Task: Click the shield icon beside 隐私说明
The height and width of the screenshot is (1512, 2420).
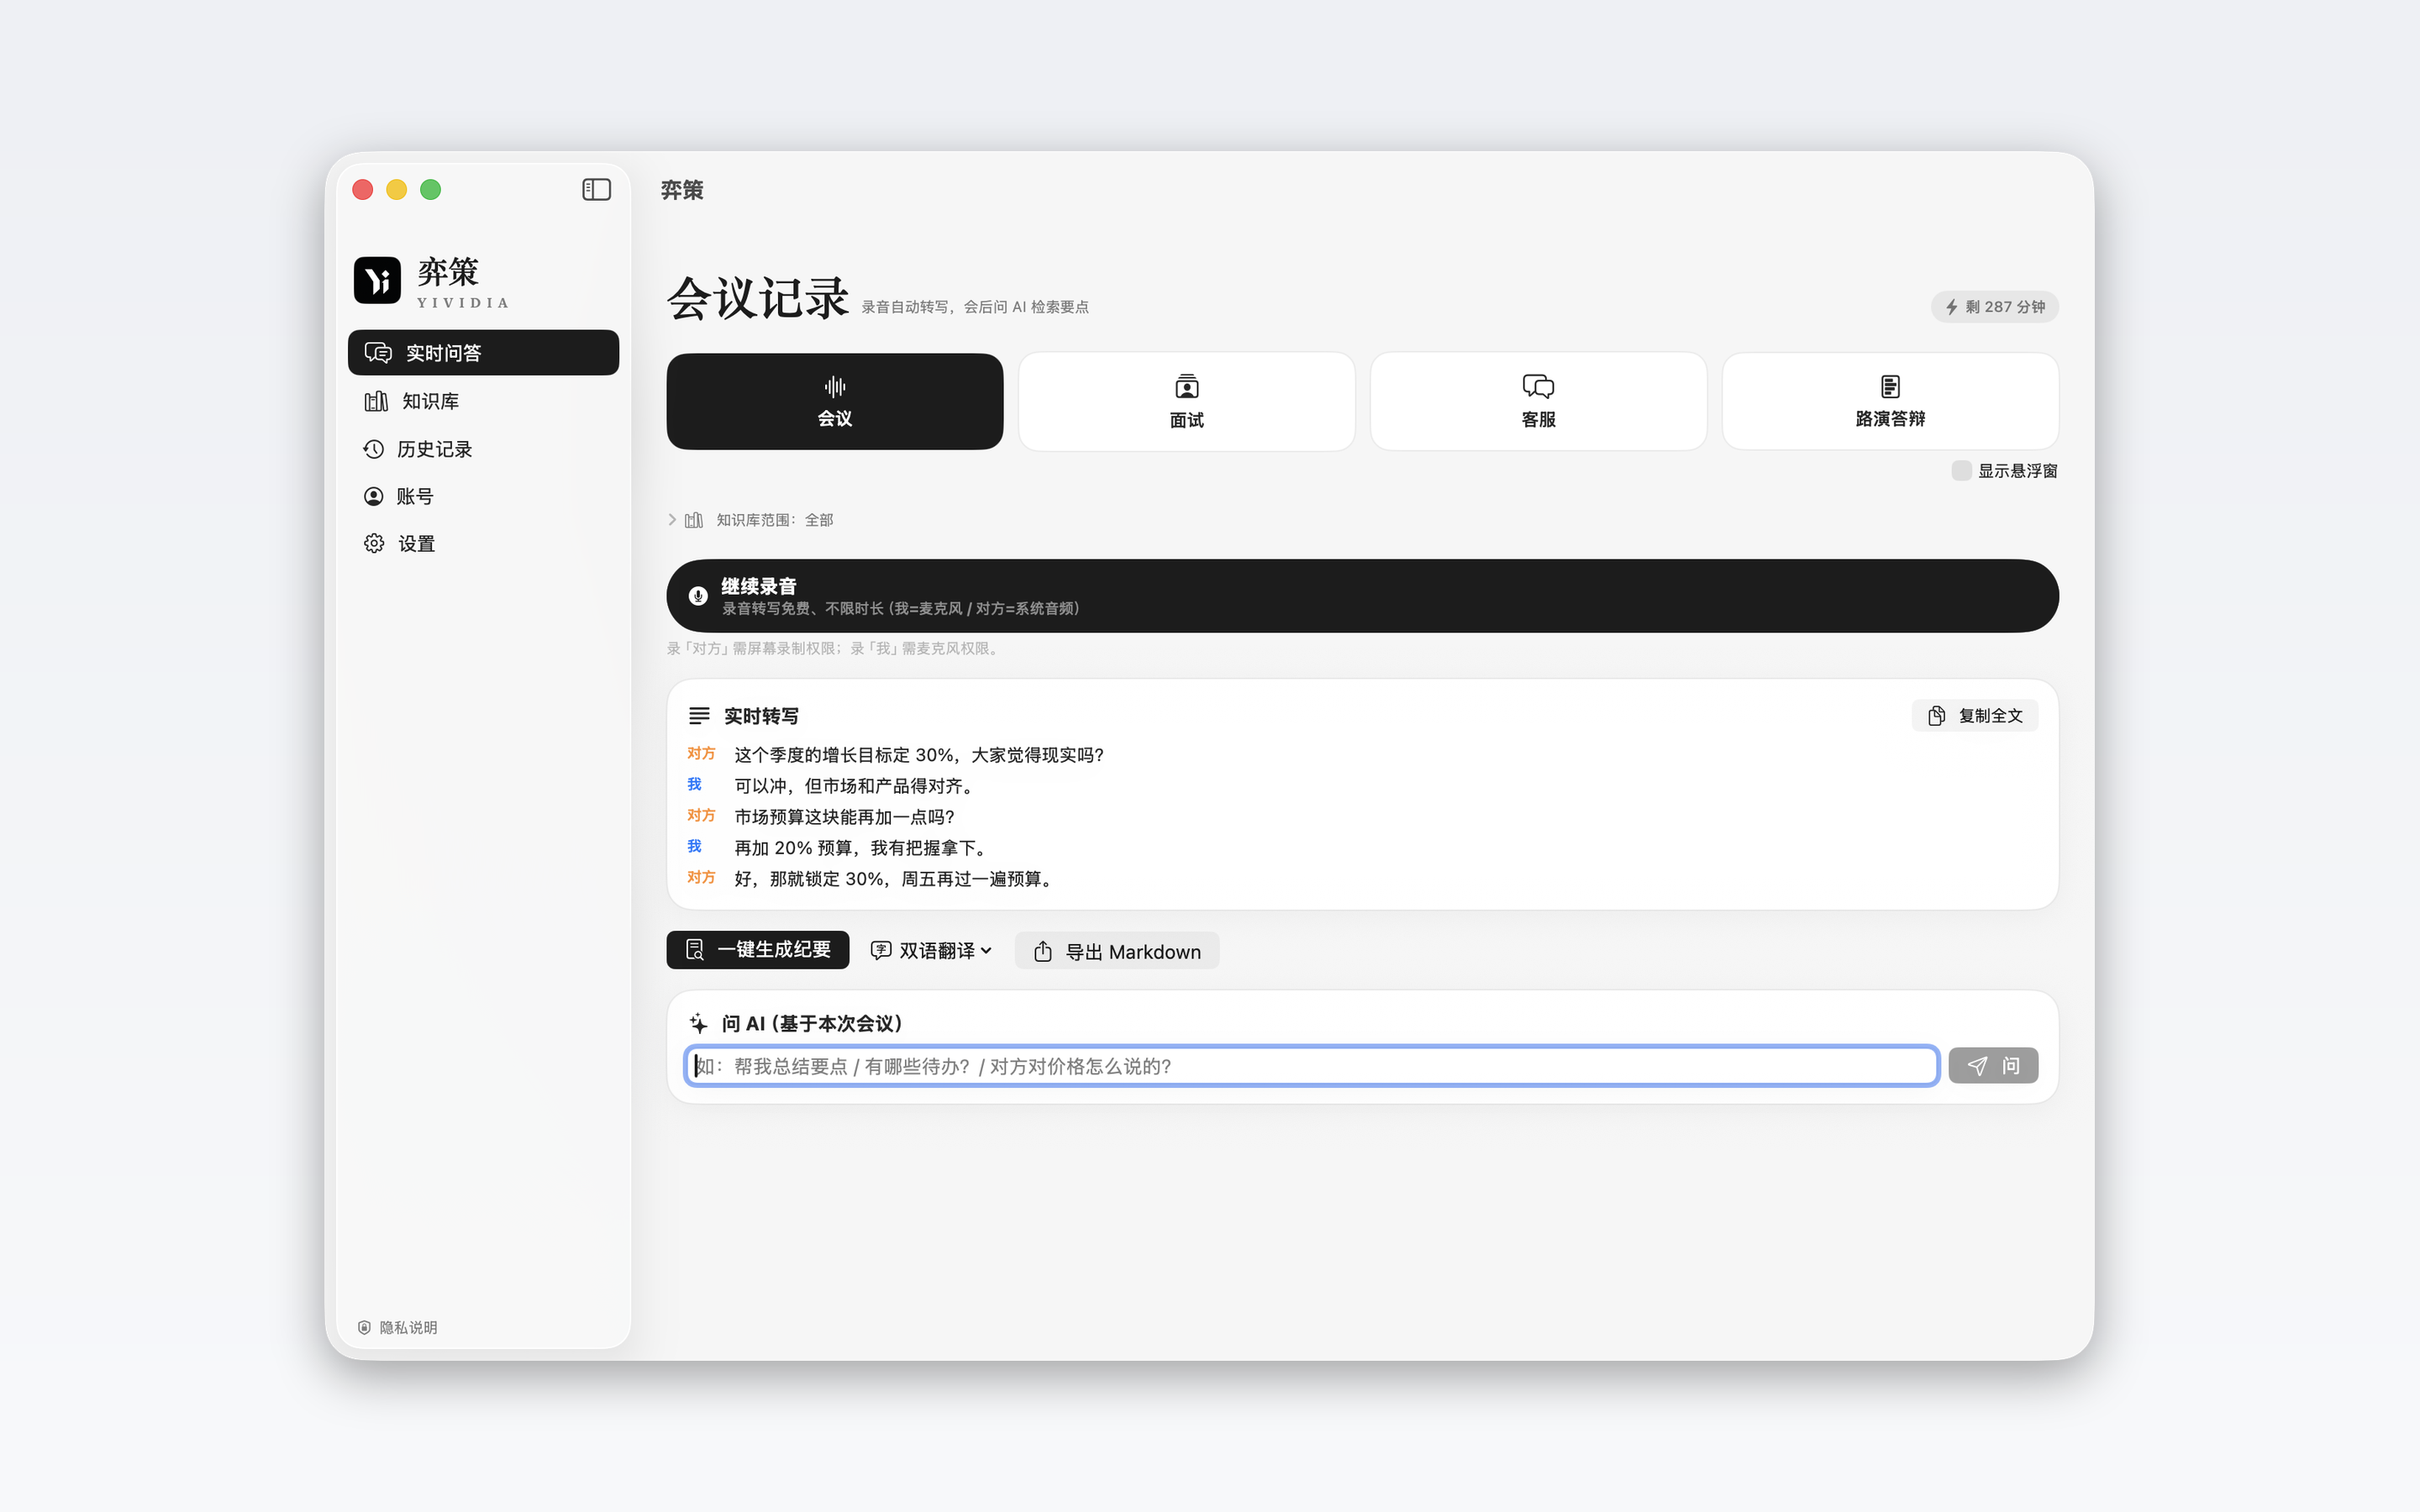Action: pos(364,1327)
